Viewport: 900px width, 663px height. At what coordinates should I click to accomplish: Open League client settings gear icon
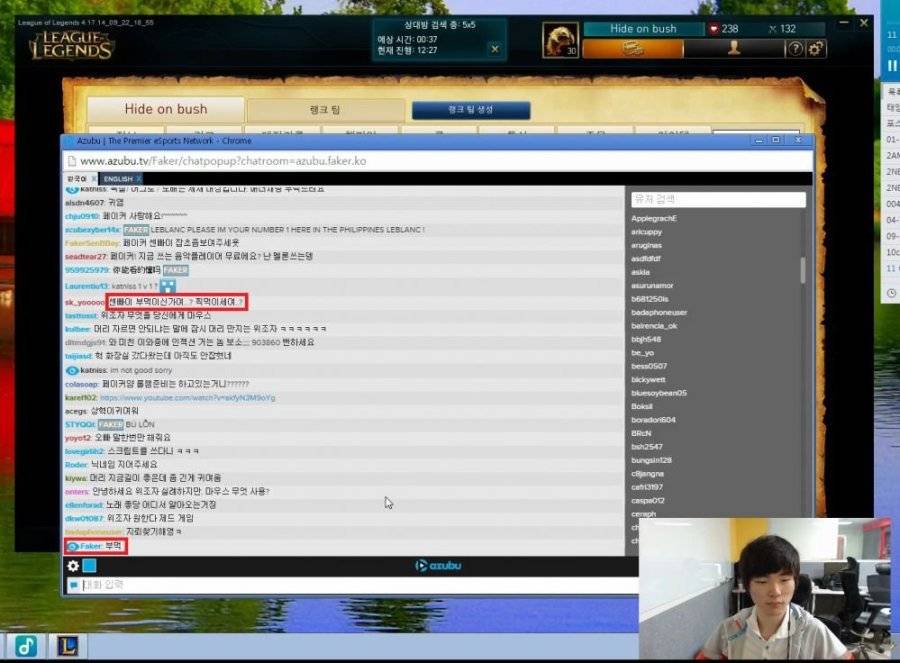(x=816, y=48)
